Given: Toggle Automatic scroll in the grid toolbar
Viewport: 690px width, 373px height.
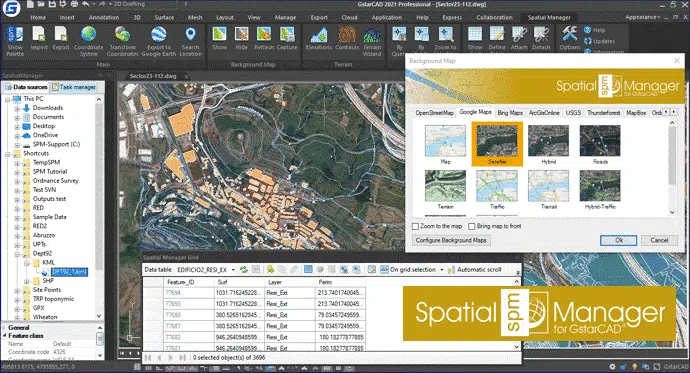Looking at the screenshot, I should tap(474, 270).
